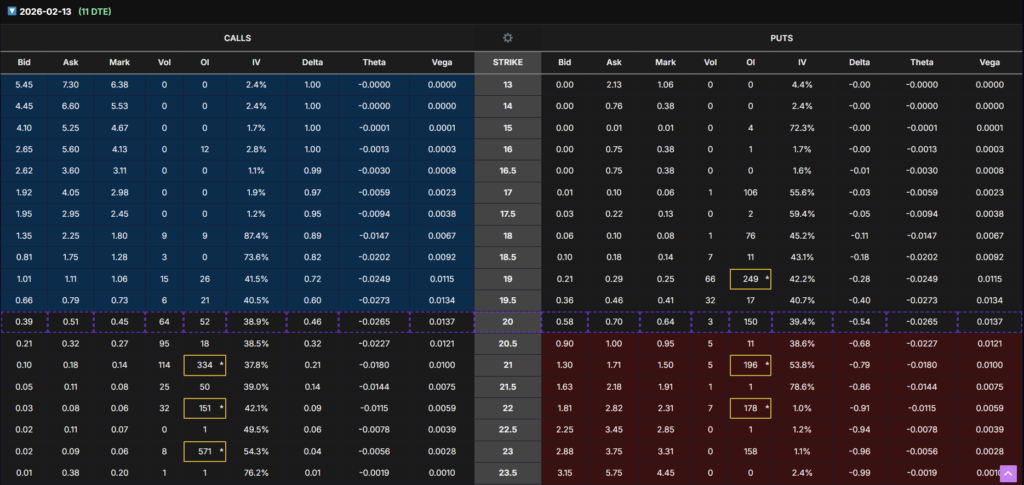The width and height of the screenshot is (1024, 485).
Task: Sort by the STRIKE column header
Action: pyautogui.click(x=507, y=63)
